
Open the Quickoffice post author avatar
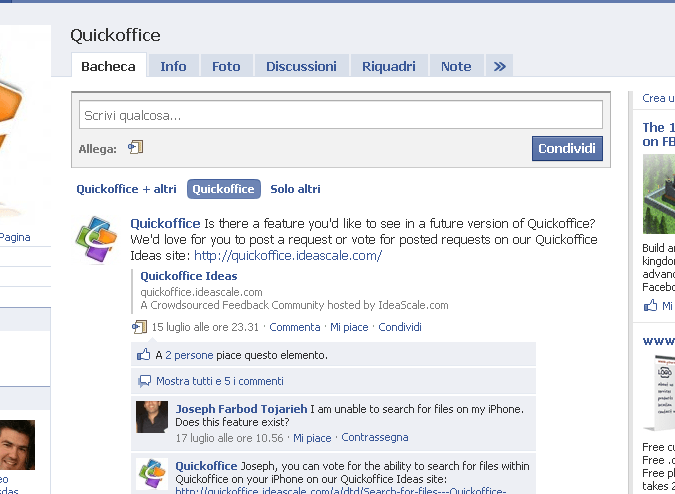[96, 239]
